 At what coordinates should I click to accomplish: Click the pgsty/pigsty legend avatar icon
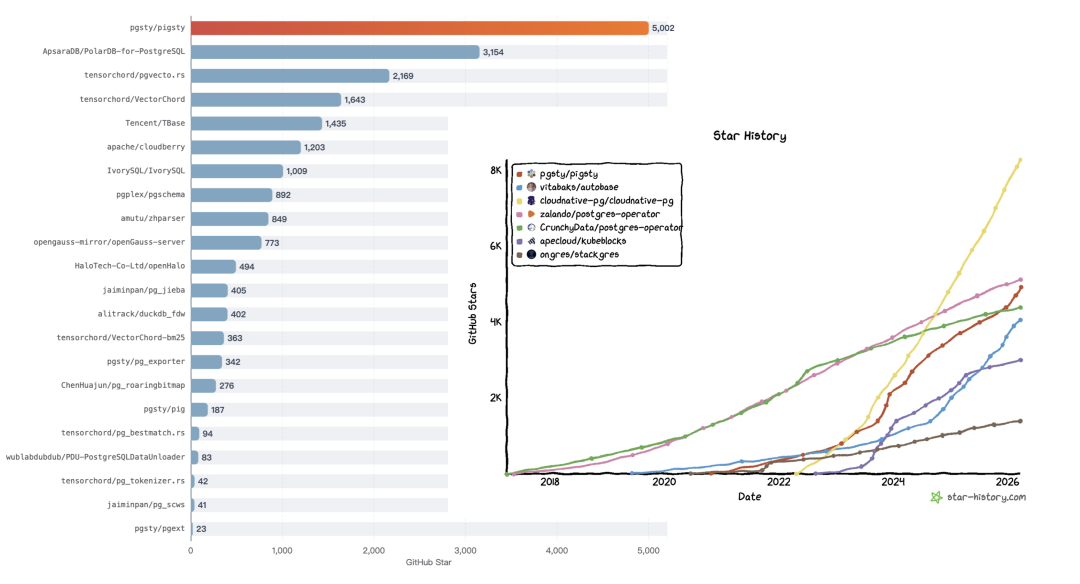tap(531, 174)
